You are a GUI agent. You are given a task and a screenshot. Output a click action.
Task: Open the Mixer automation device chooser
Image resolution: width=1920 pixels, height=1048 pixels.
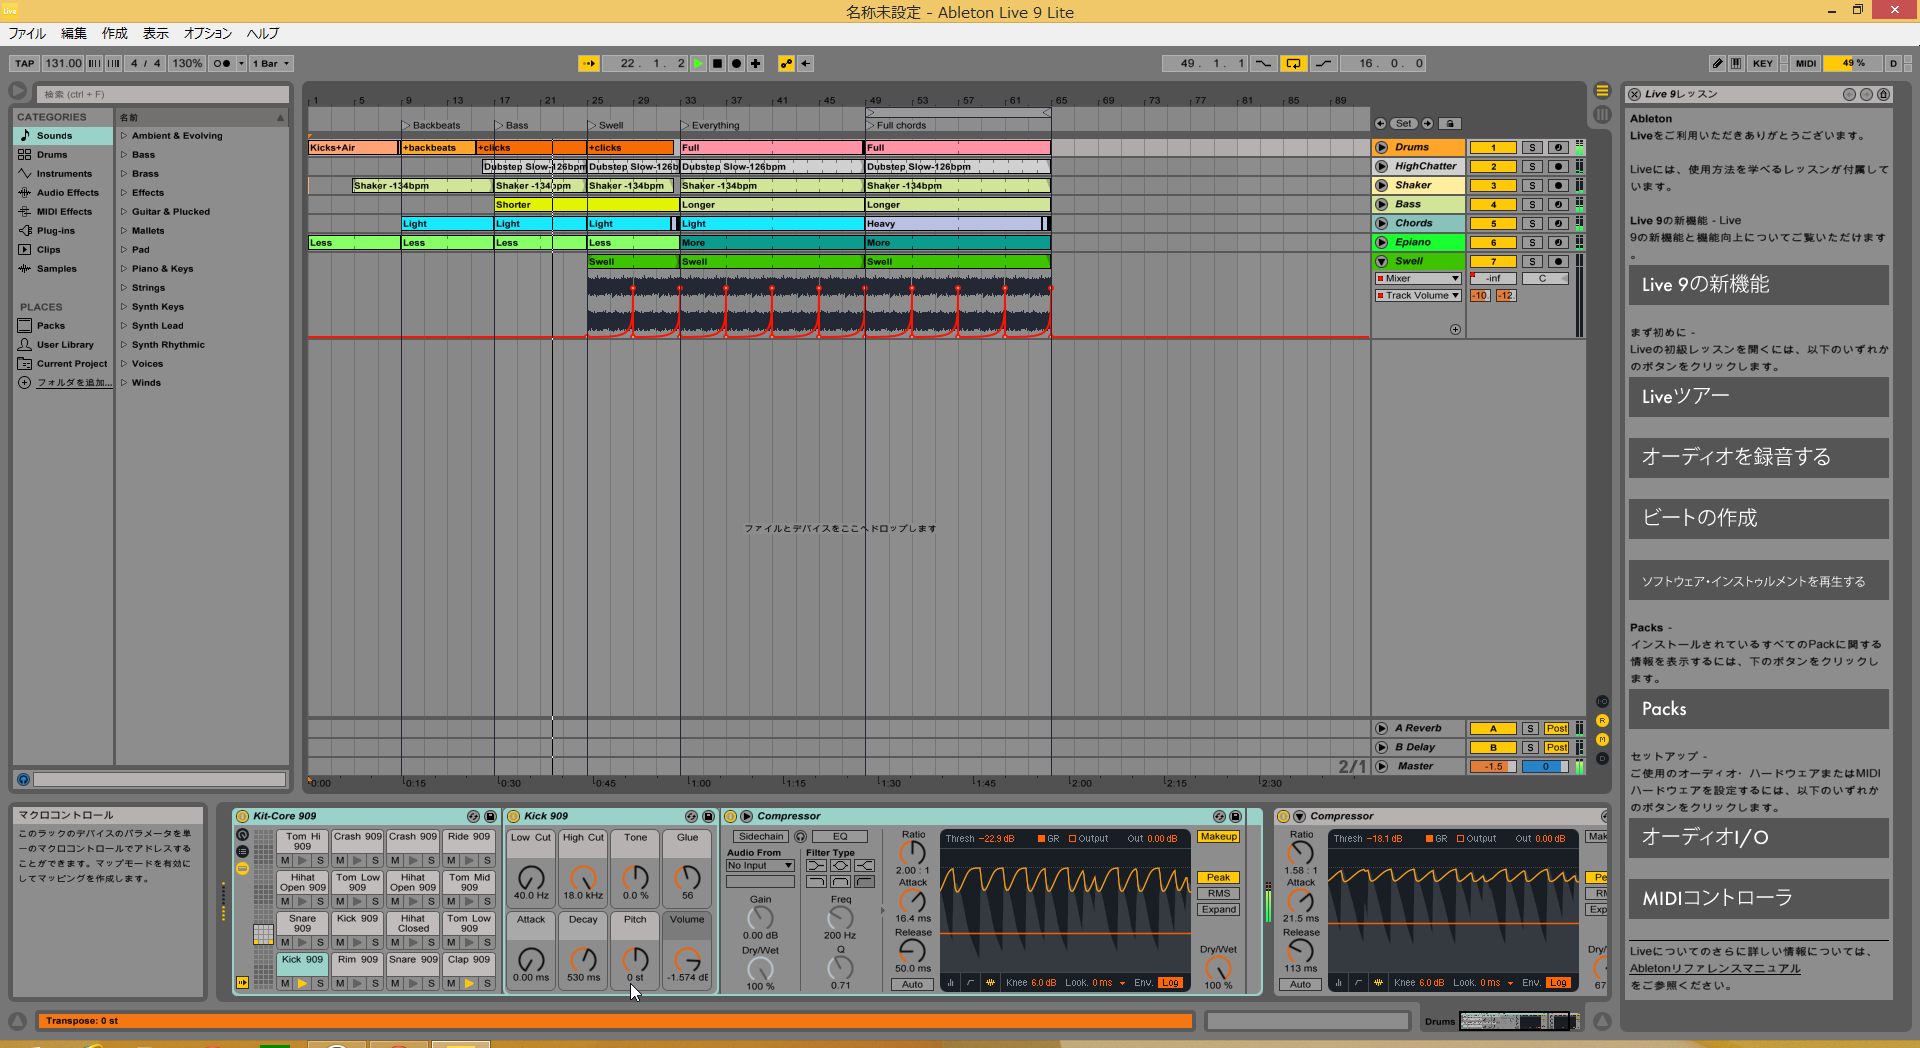1418,279
